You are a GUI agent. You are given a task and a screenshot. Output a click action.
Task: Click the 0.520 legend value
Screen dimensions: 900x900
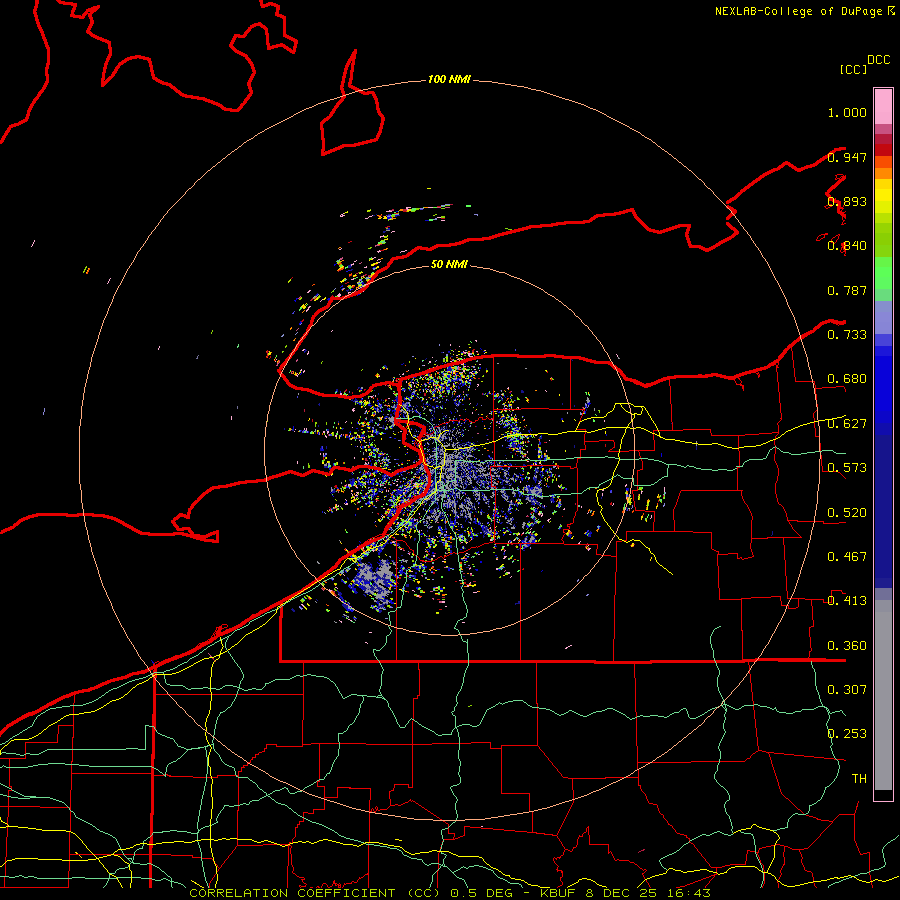coord(847,513)
